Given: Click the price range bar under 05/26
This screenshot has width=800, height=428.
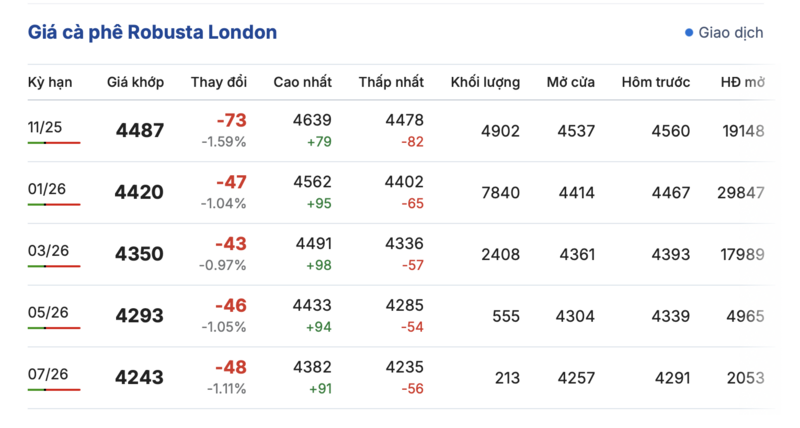Looking at the screenshot, I should (54, 328).
